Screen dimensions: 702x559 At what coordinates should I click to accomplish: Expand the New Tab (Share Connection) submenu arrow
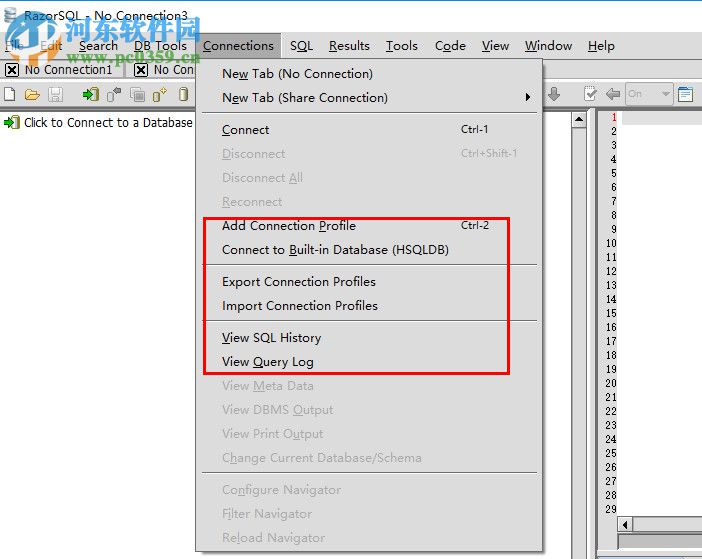pos(528,97)
